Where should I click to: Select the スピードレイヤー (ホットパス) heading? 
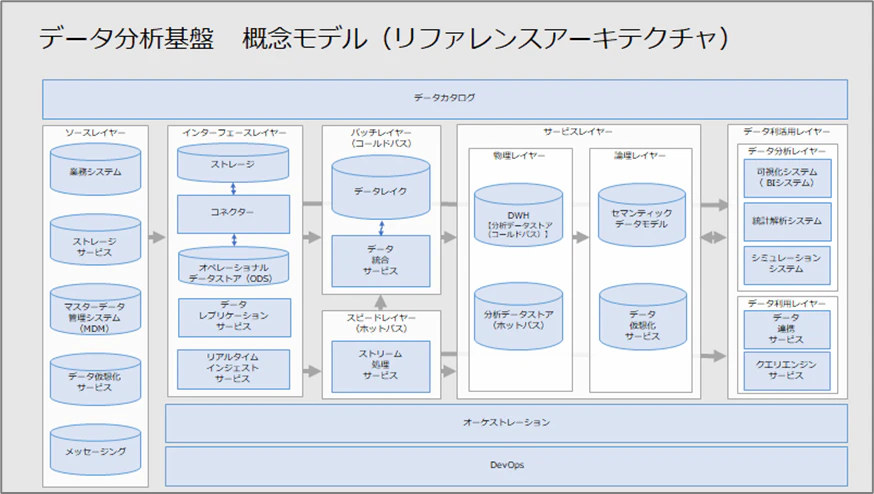tap(381, 323)
